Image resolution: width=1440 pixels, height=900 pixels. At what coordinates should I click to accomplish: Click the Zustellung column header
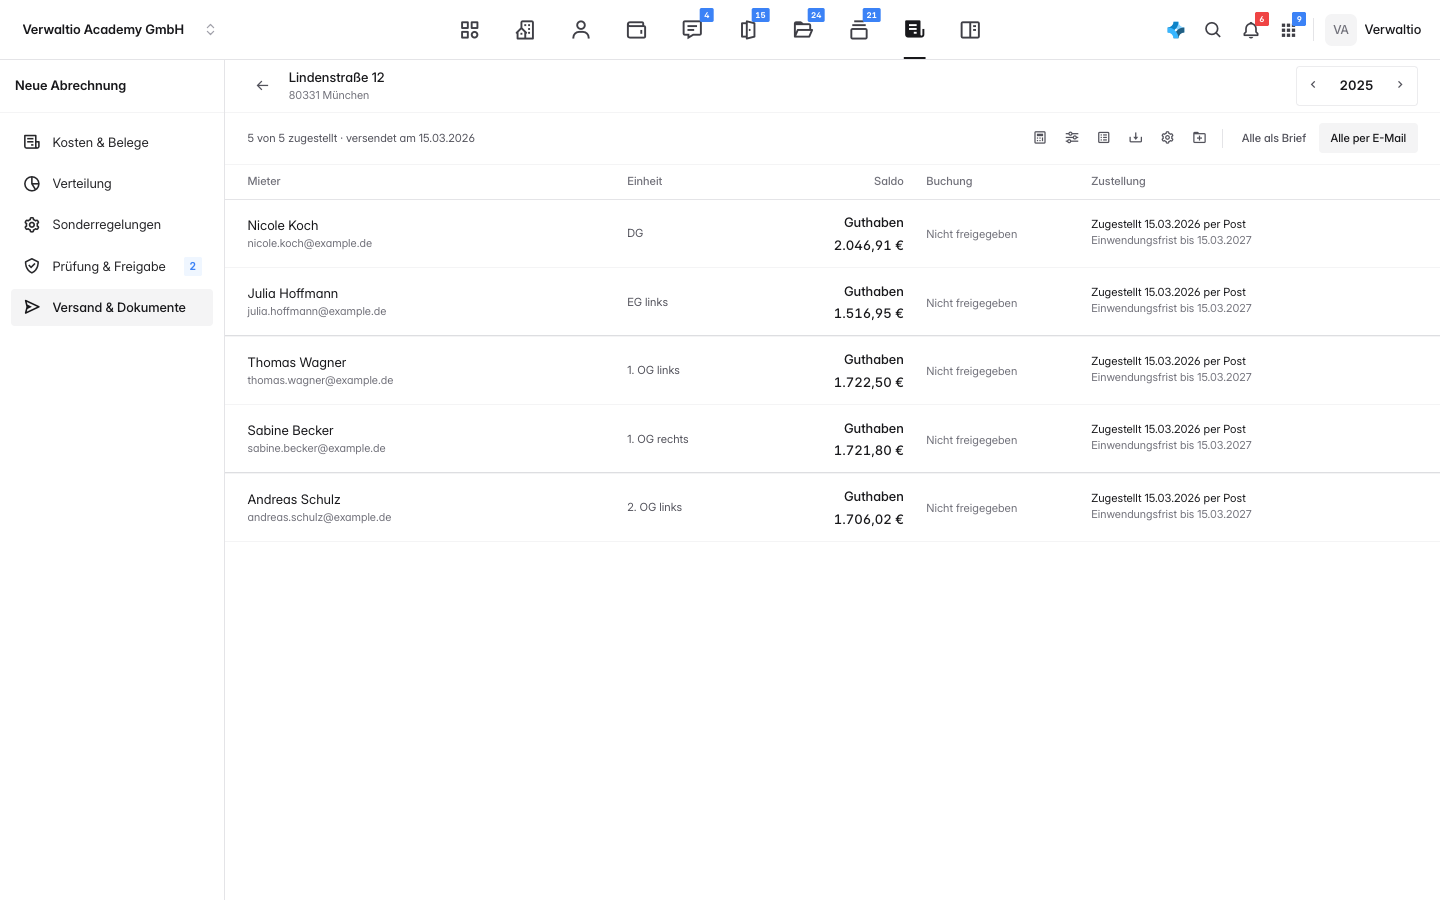(1118, 182)
